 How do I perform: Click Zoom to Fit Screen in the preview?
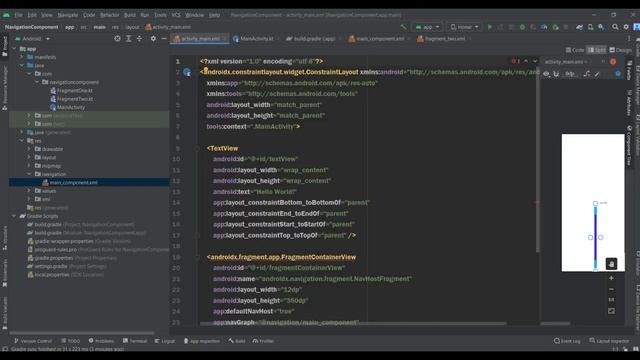611,311
